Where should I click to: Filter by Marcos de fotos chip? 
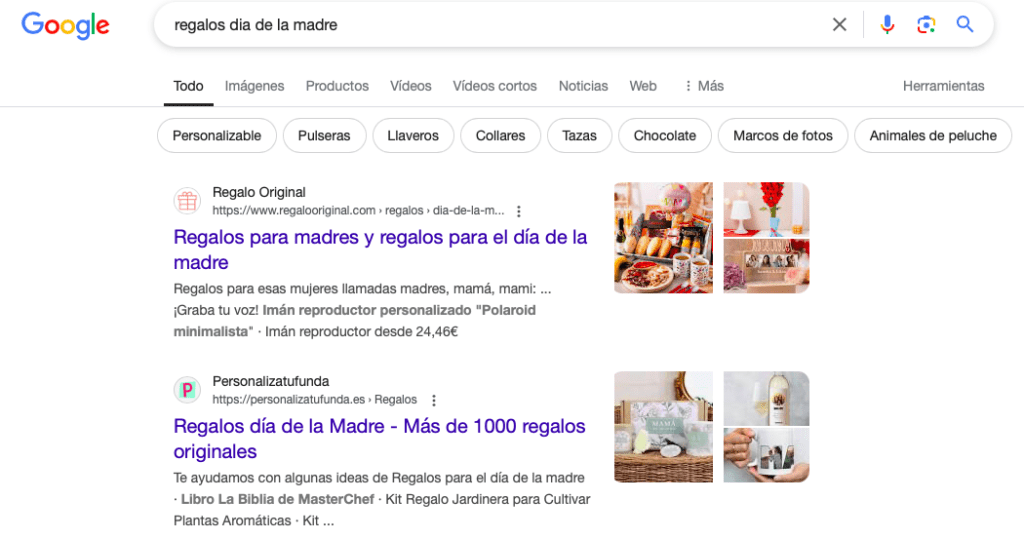tap(782, 136)
